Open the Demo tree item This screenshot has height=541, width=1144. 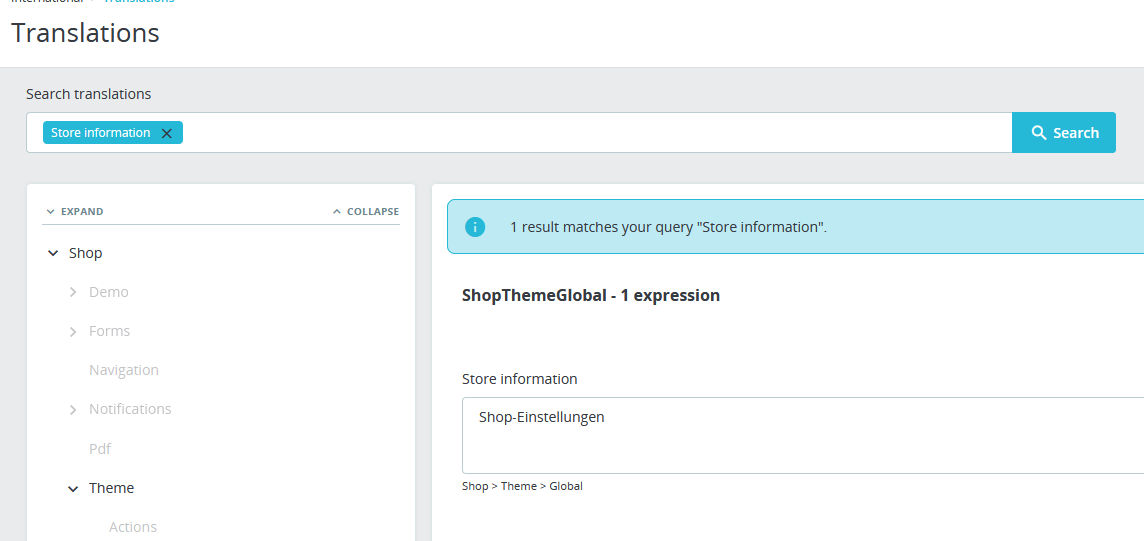tap(109, 293)
